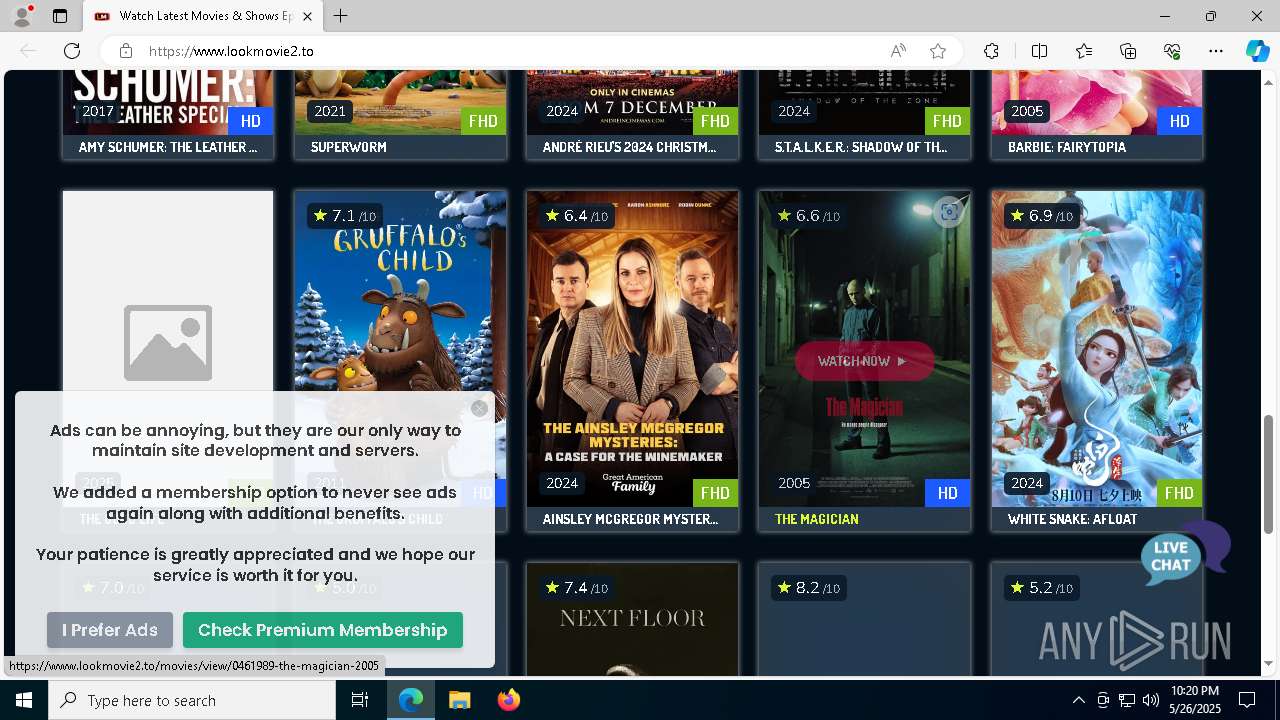Open the network status icon
Screen dimensions: 1280x720
pos(1127,700)
